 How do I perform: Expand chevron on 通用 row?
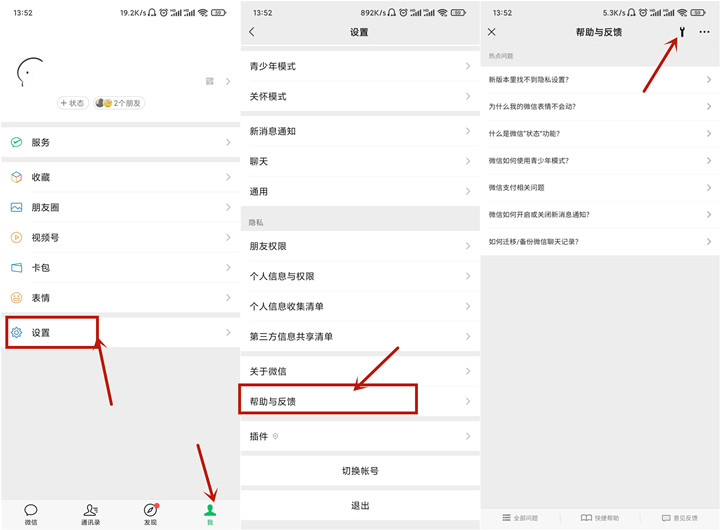[x=468, y=192]
